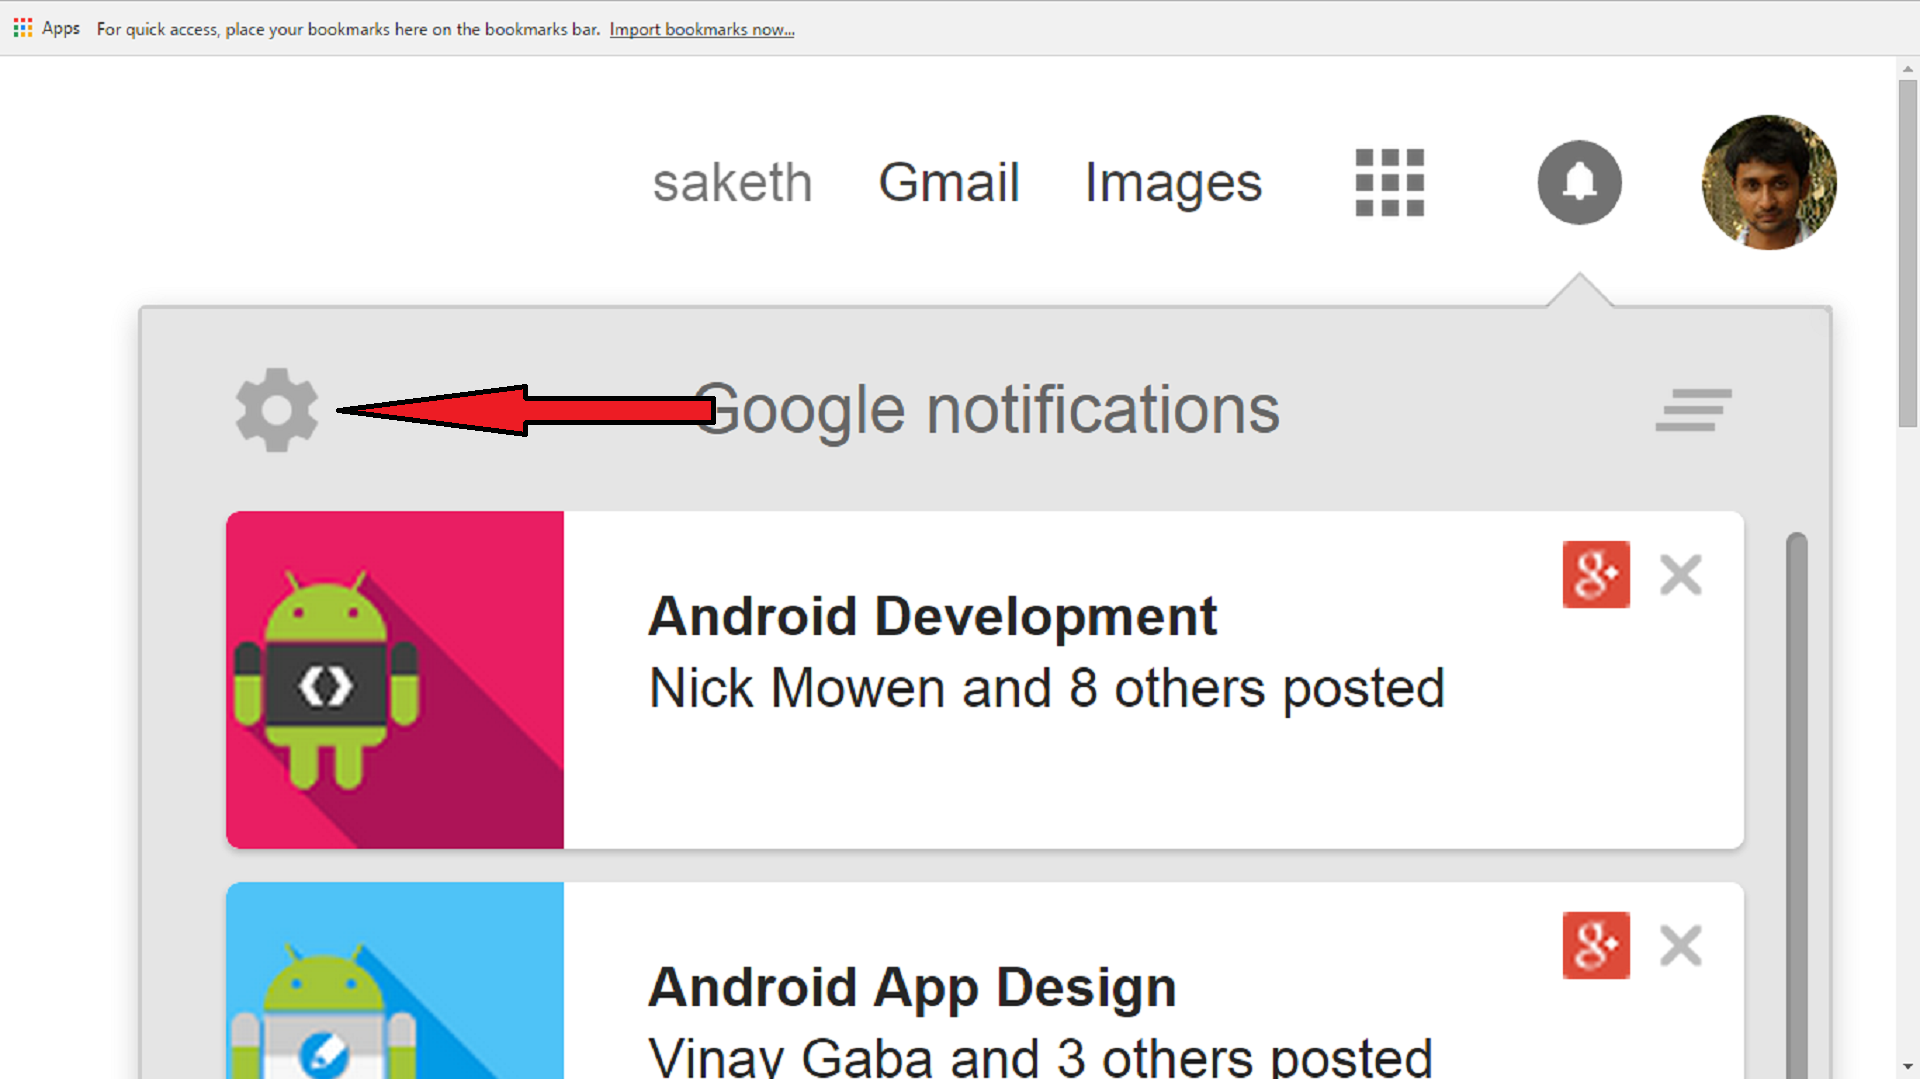Open the notifications settings gear

(x=277, y=410)
